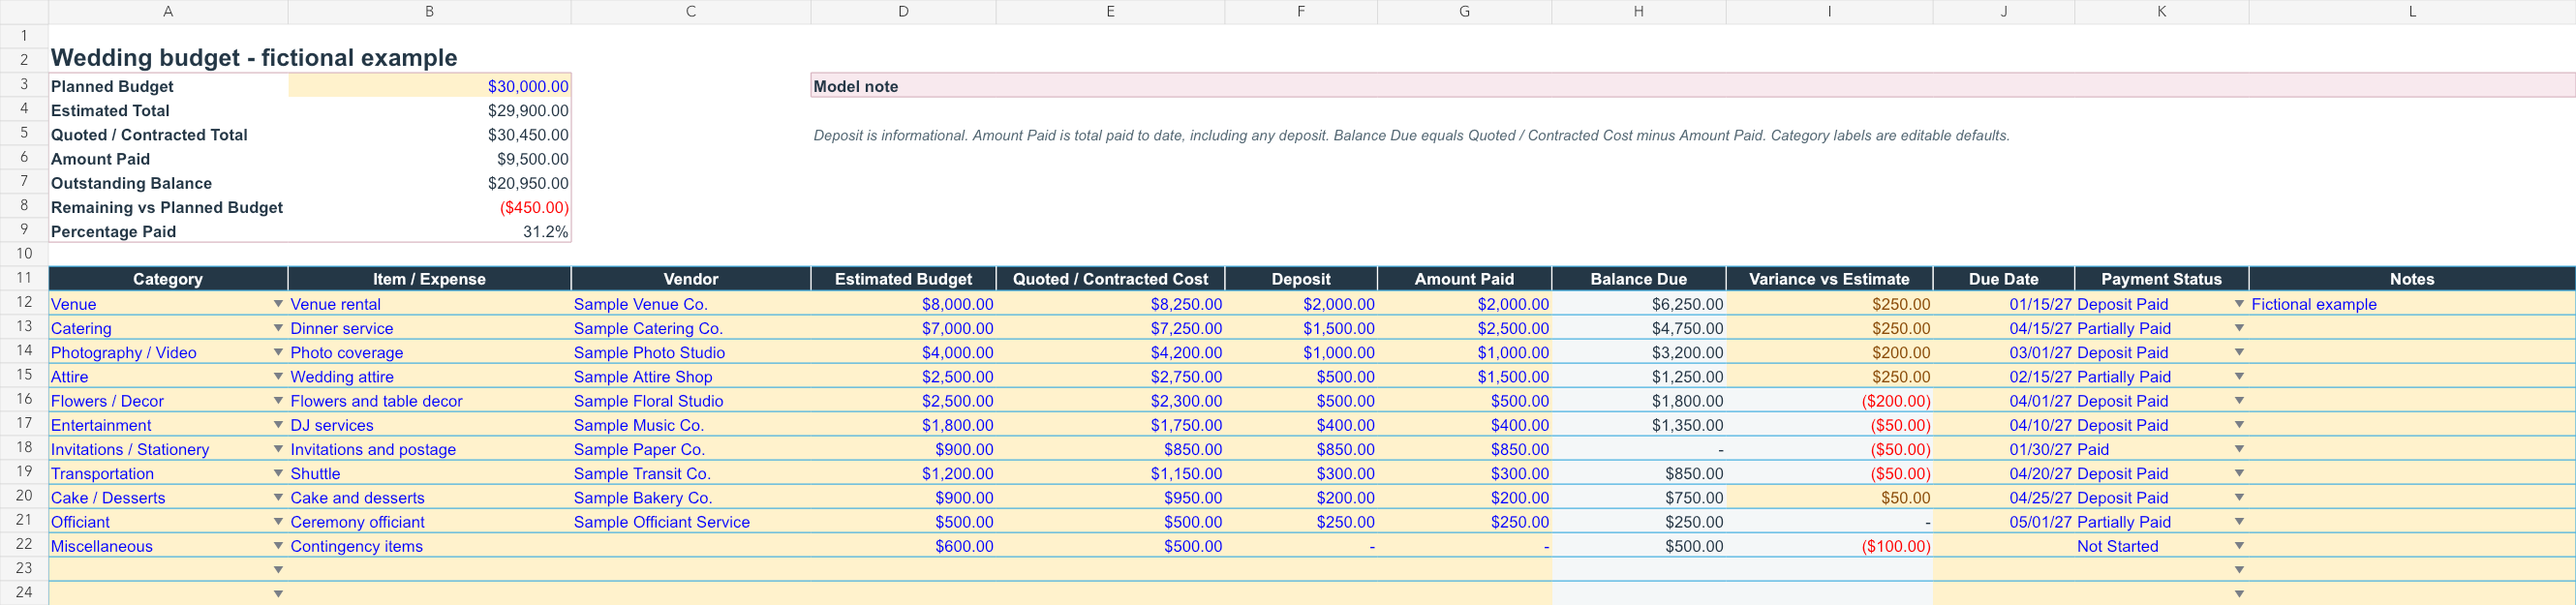This screenshot has width=2576, height=605.
Task: Open the Category dropdown arrow for Attire
Action: coord(278,377)
